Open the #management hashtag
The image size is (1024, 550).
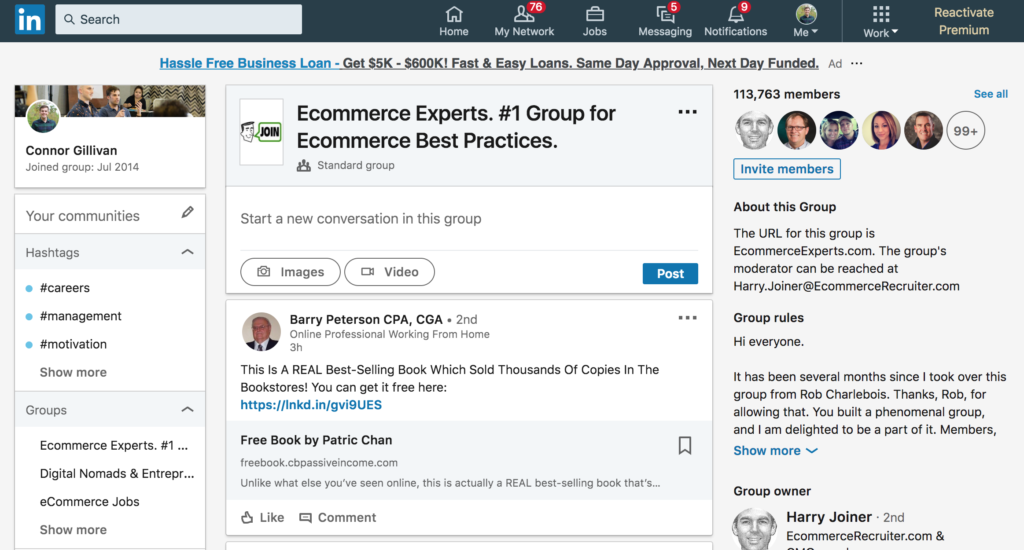pyautogui.click(x=80, y=316)
